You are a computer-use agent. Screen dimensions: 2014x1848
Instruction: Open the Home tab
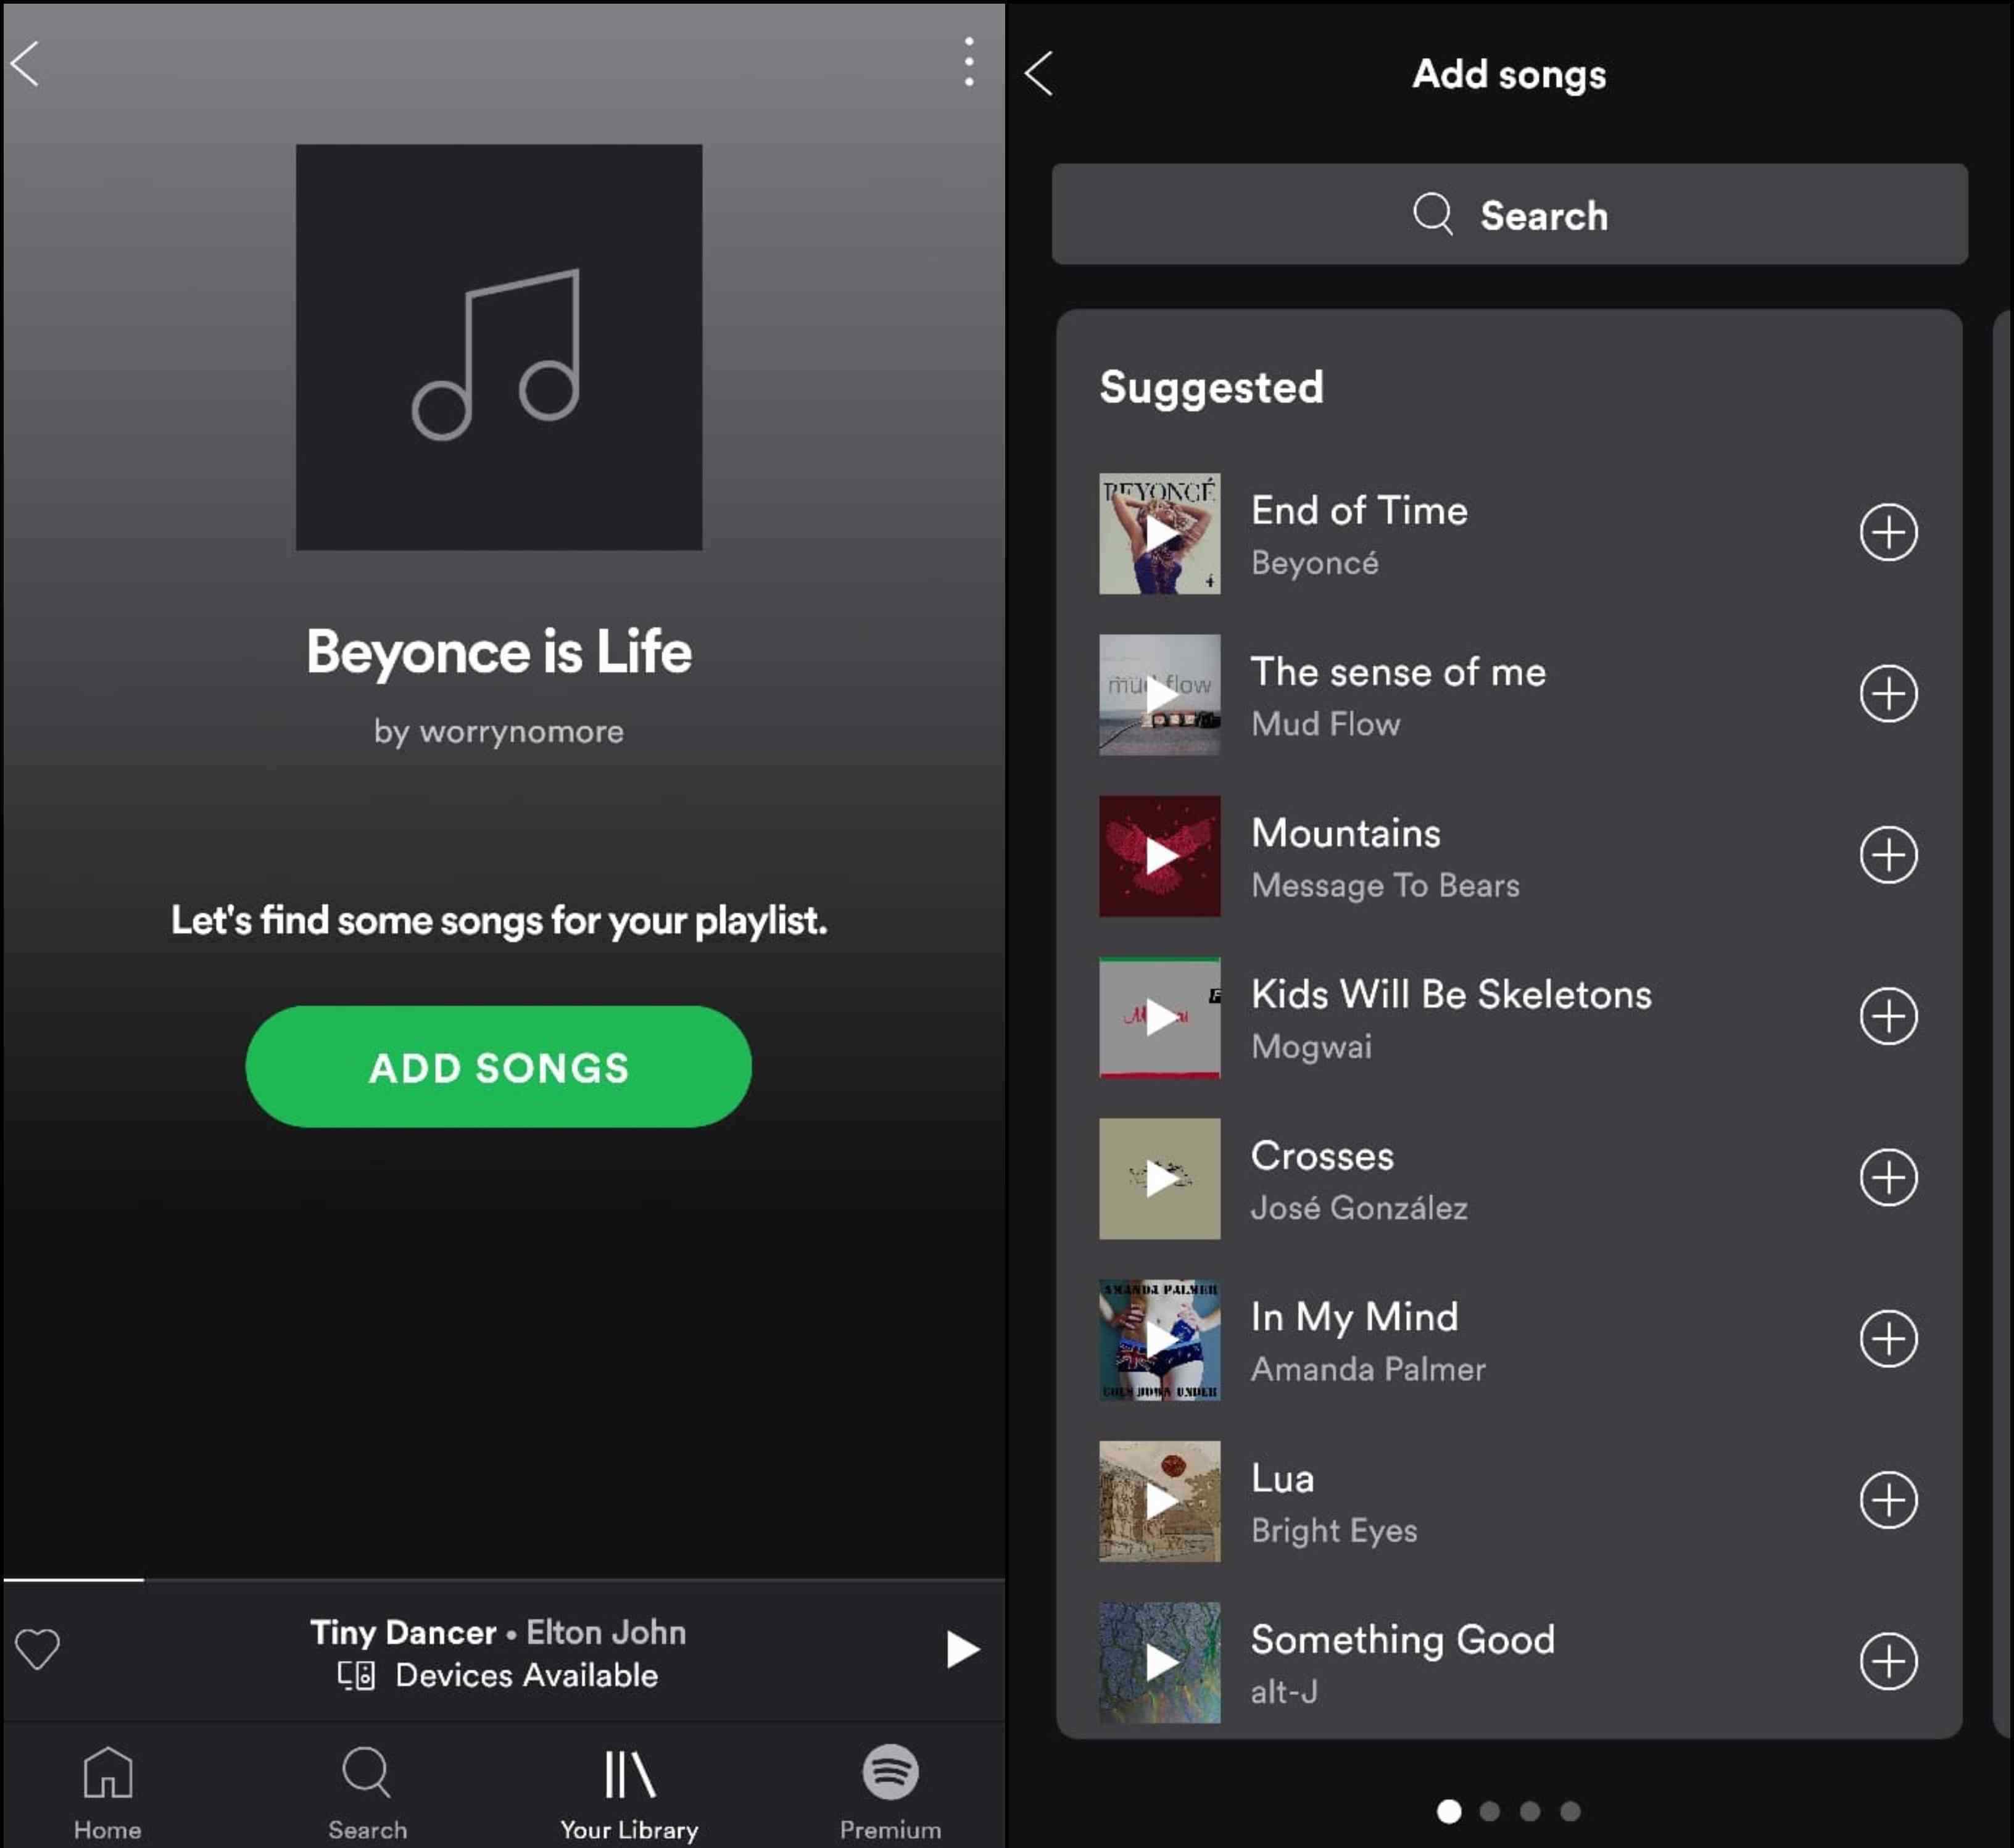click(107, 1793)
